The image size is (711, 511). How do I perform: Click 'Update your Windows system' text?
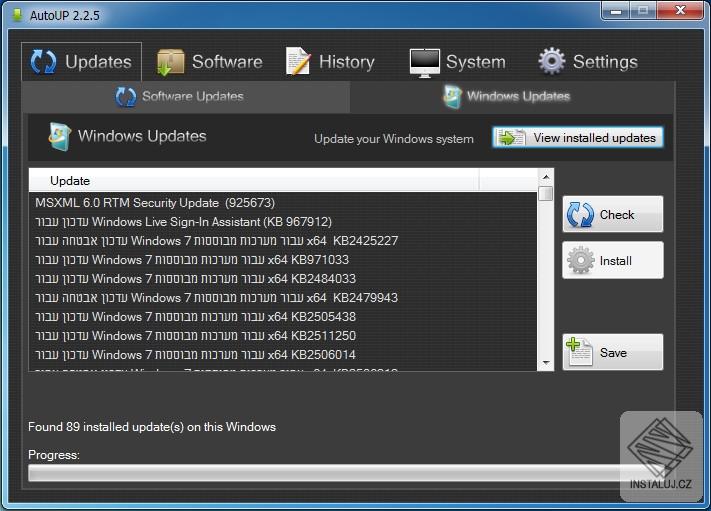click(x=394, y=139)
